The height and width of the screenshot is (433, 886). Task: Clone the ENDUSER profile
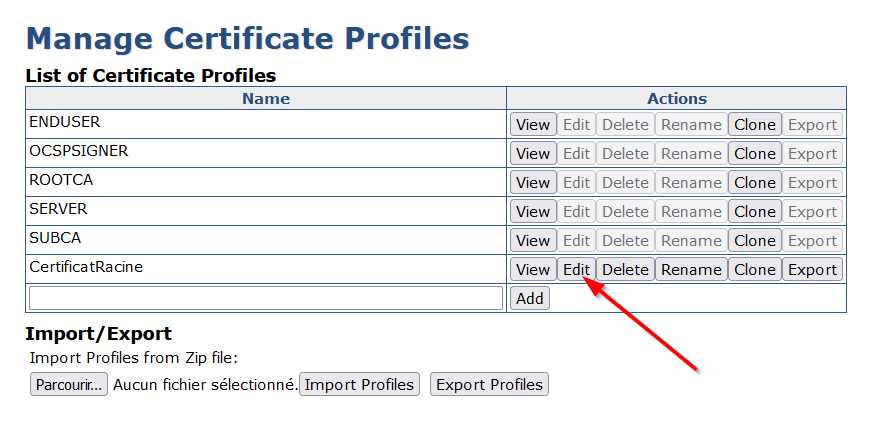(x=754, y=125)
